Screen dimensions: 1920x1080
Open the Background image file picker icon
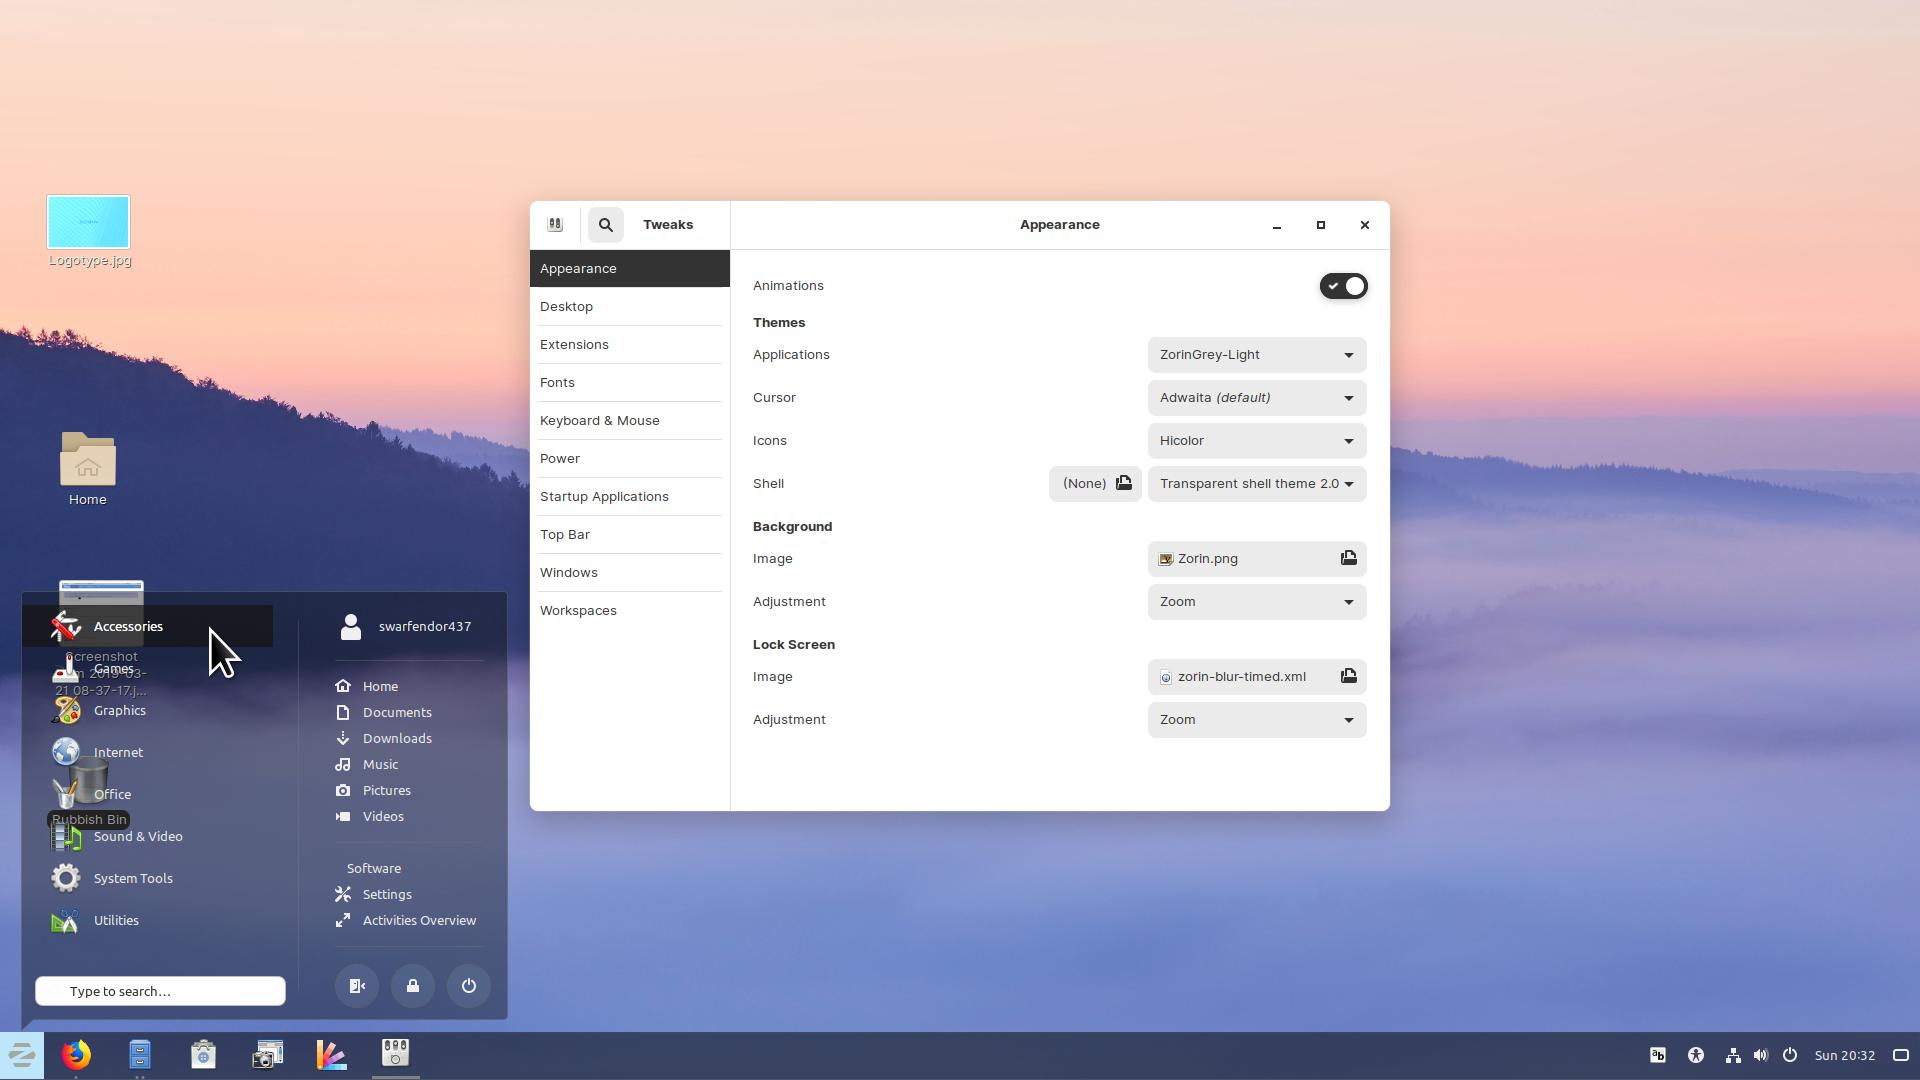(1347, 558)
